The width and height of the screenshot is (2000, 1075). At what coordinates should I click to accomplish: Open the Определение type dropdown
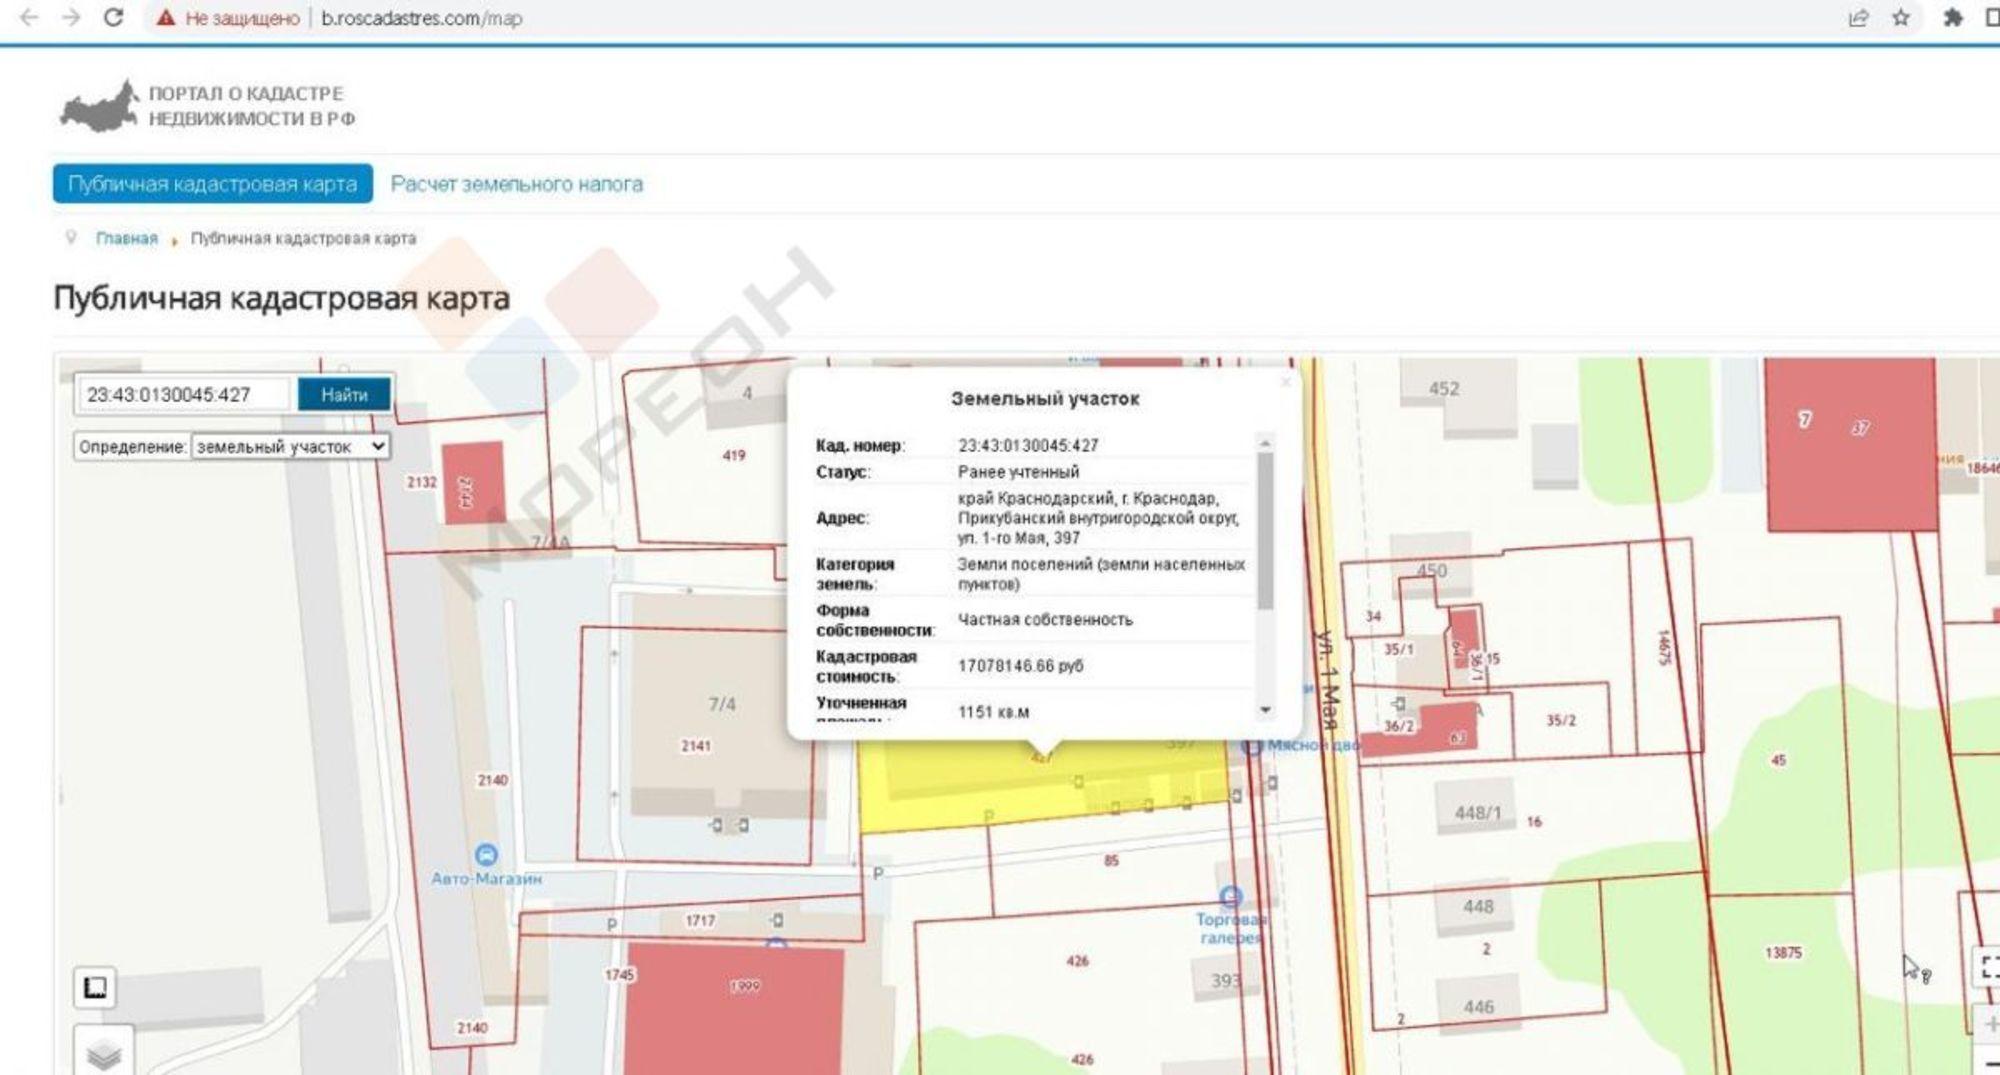click(290, 447)
